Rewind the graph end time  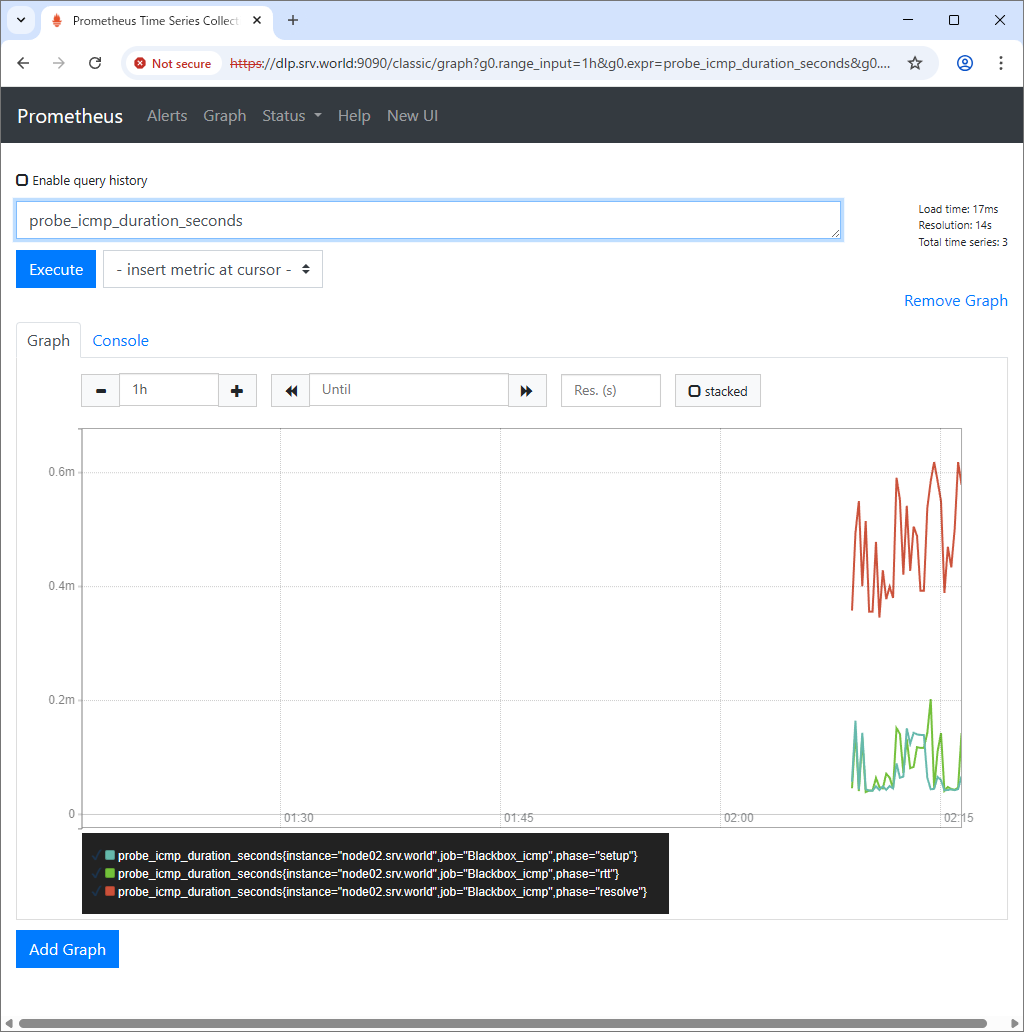290,390
